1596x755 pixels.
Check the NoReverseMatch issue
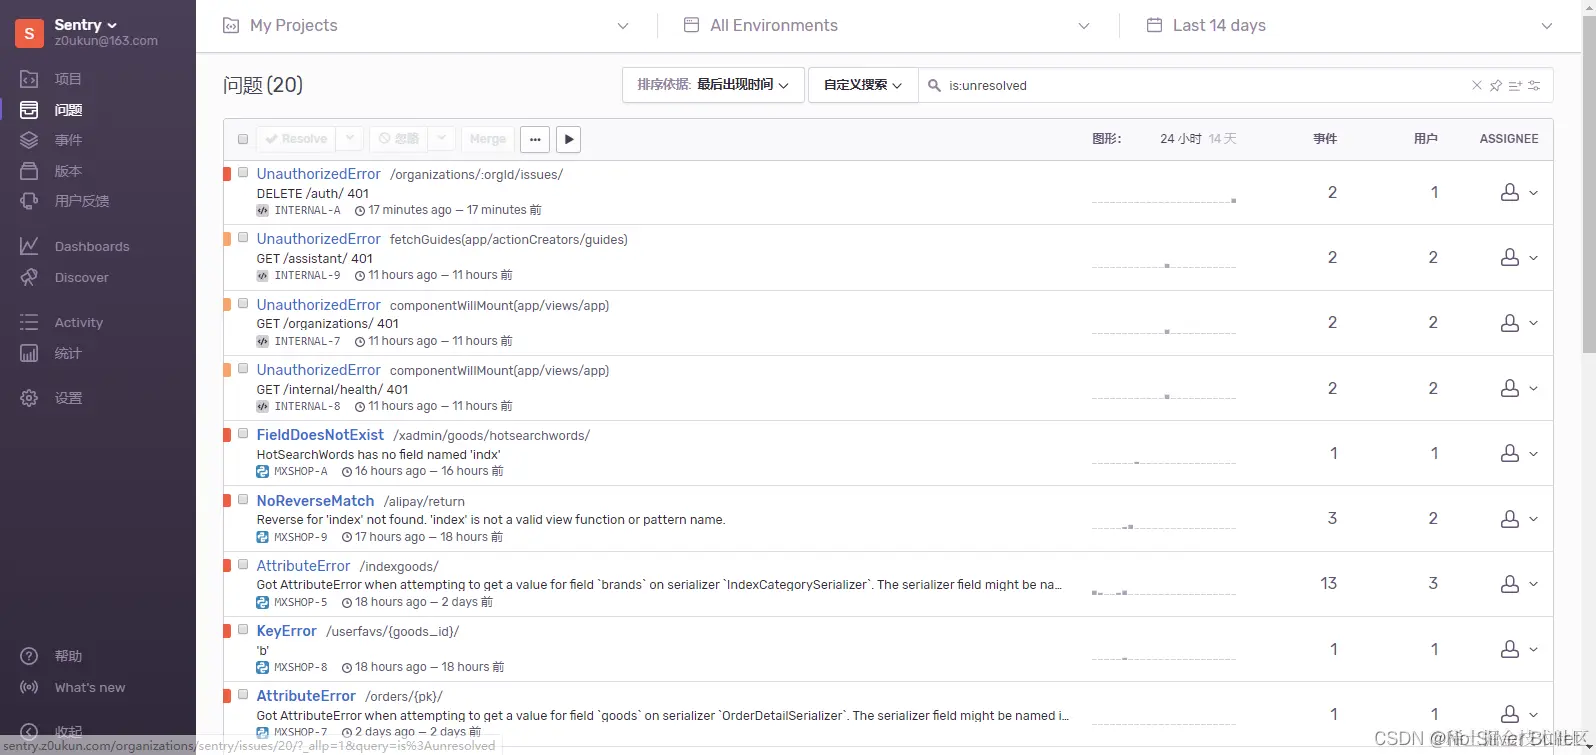pos(243,499)
